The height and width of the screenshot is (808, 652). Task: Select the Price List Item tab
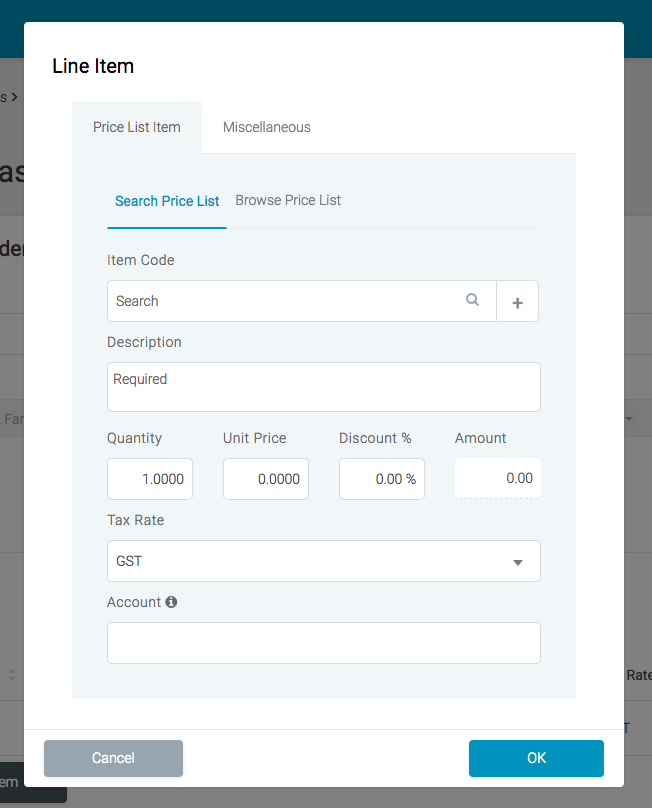(x=136, y=127)
